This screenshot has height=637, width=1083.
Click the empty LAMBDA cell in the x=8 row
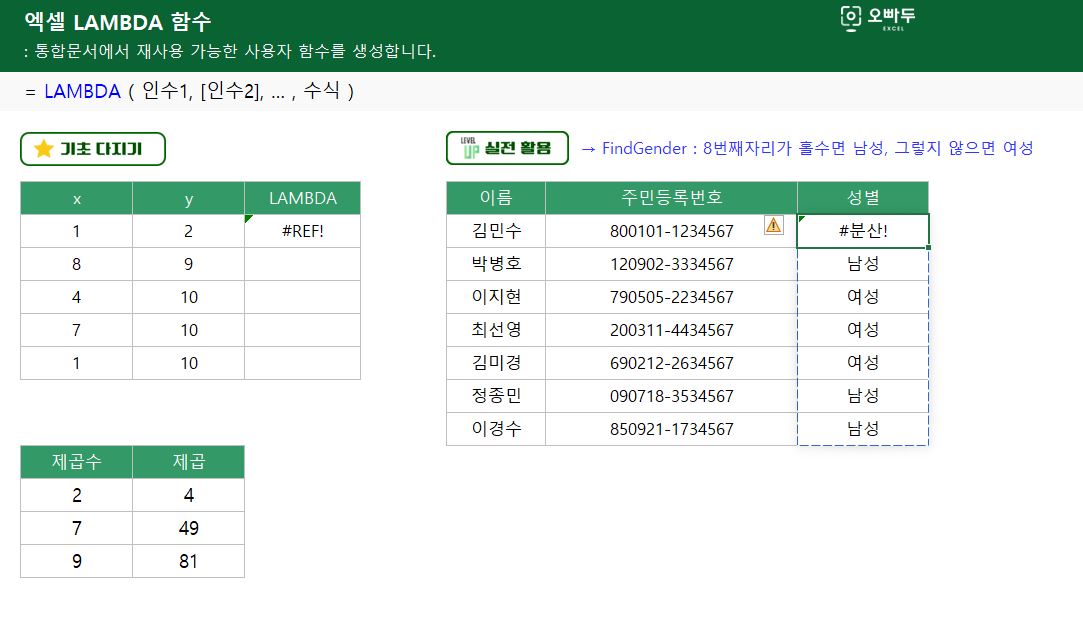pyautogui.click(x=303, y=264)
